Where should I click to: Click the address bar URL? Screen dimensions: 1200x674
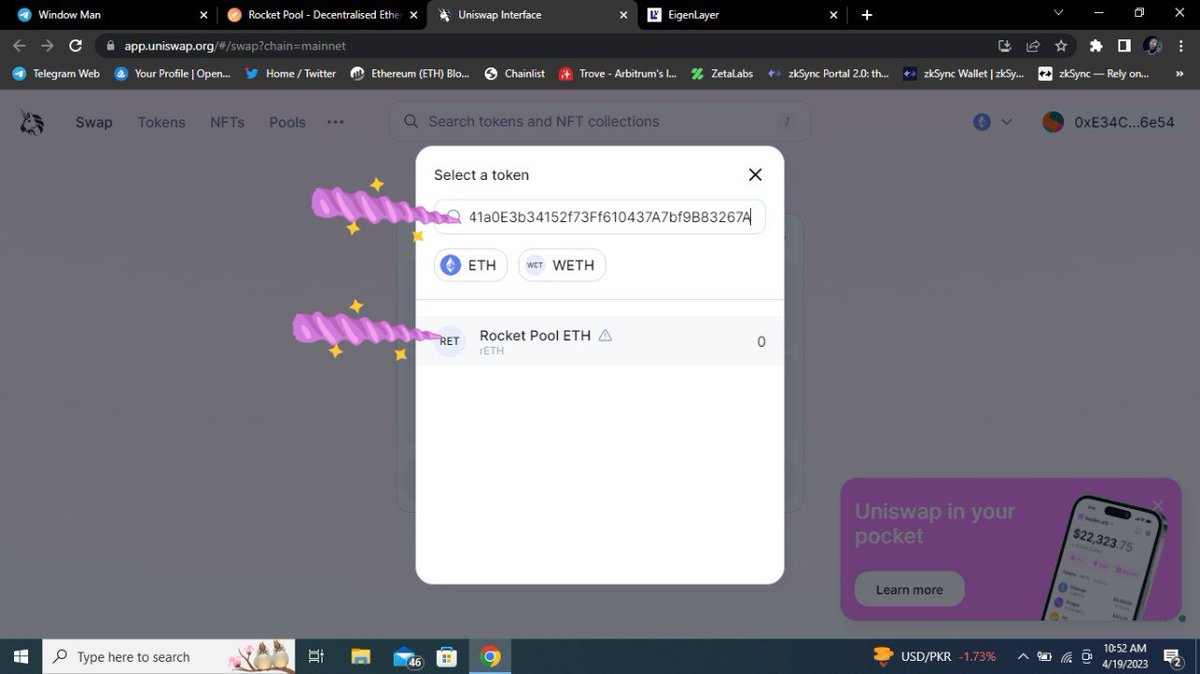235,46
